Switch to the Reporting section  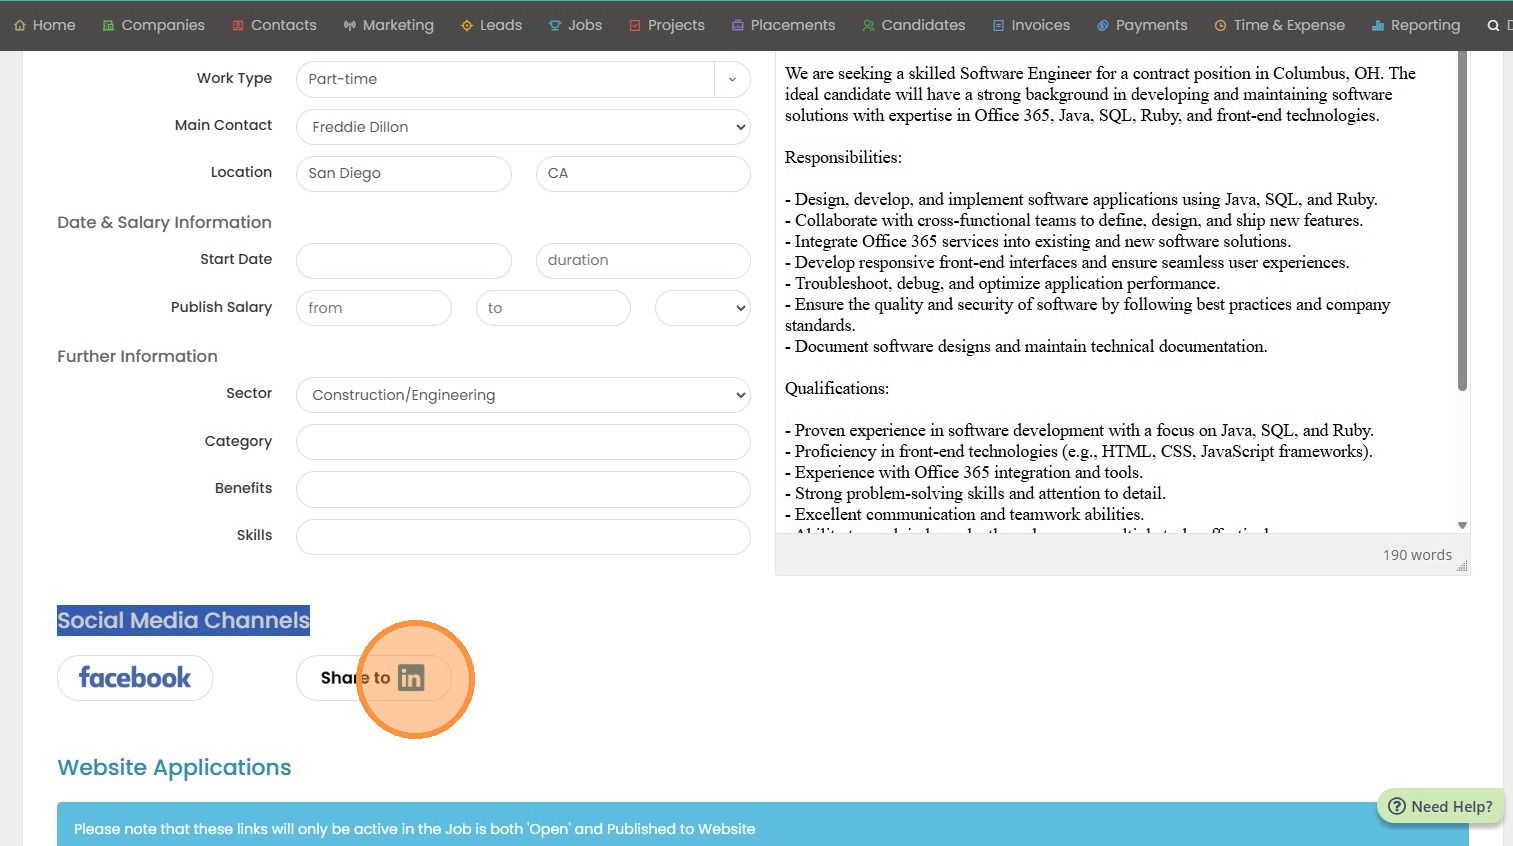(1416, 25)
